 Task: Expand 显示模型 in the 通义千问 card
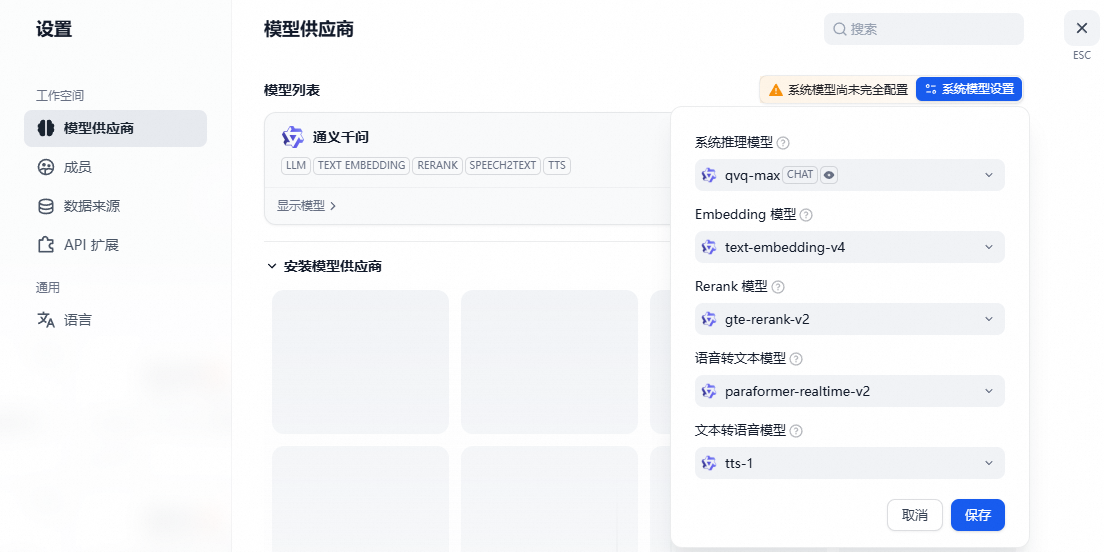(306, 206)
